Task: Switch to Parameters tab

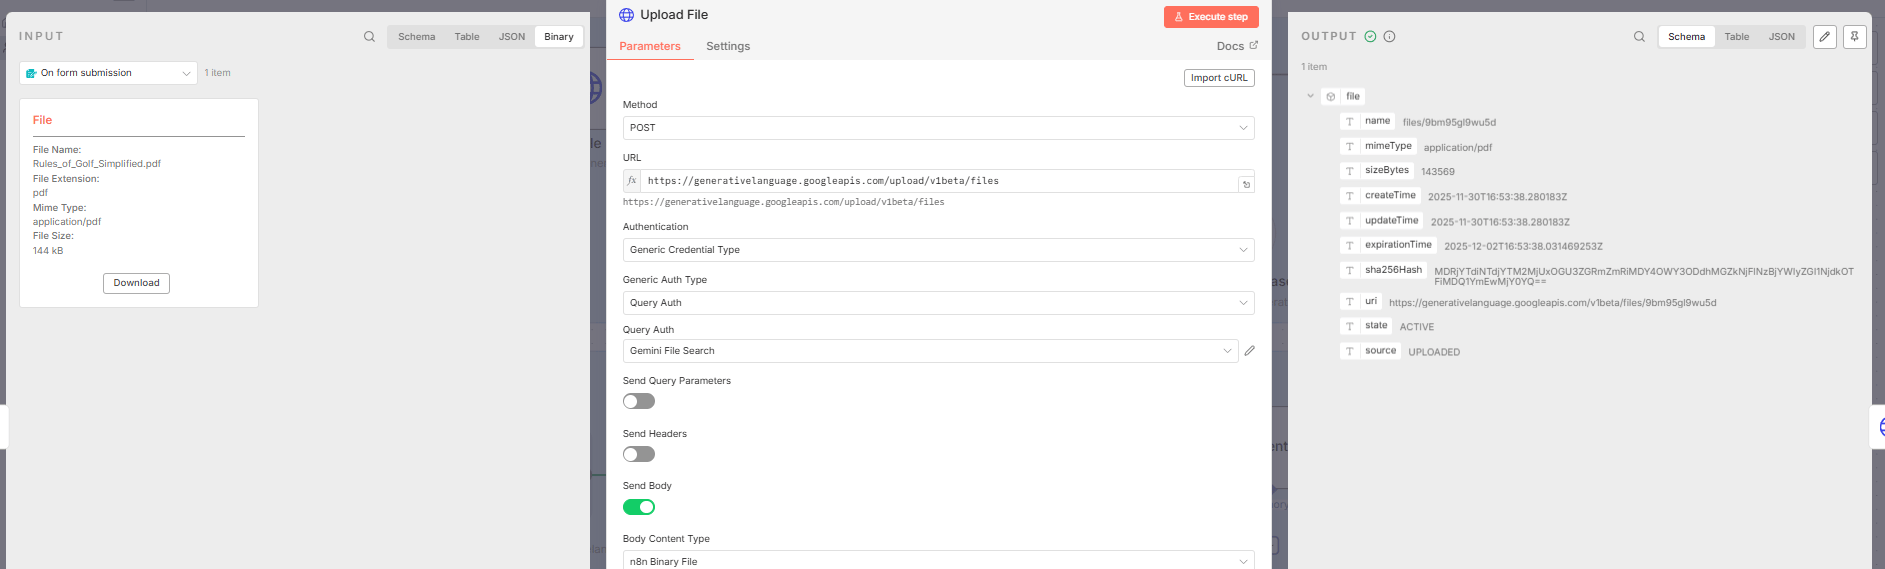Action: point(650,46)
